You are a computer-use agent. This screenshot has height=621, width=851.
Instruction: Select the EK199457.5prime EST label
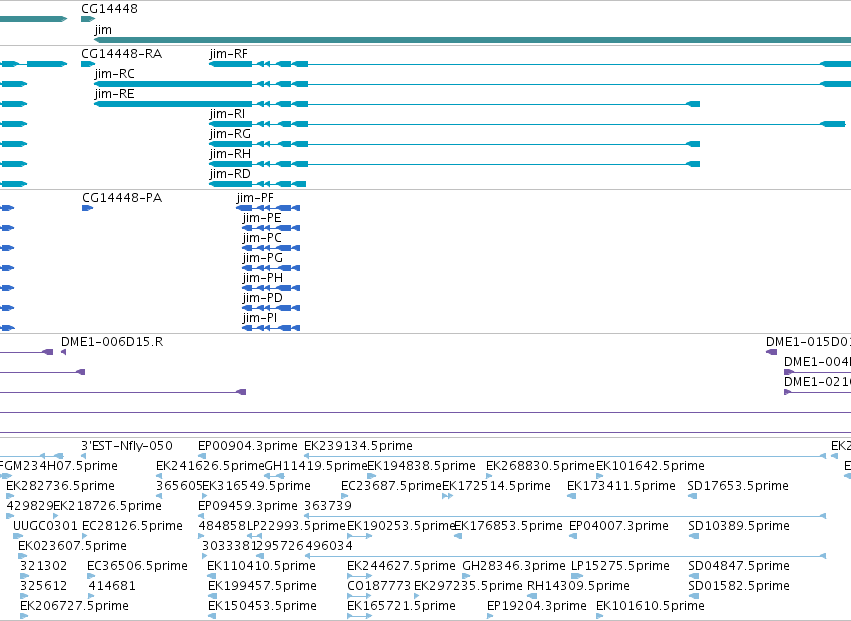coord(262,587)
